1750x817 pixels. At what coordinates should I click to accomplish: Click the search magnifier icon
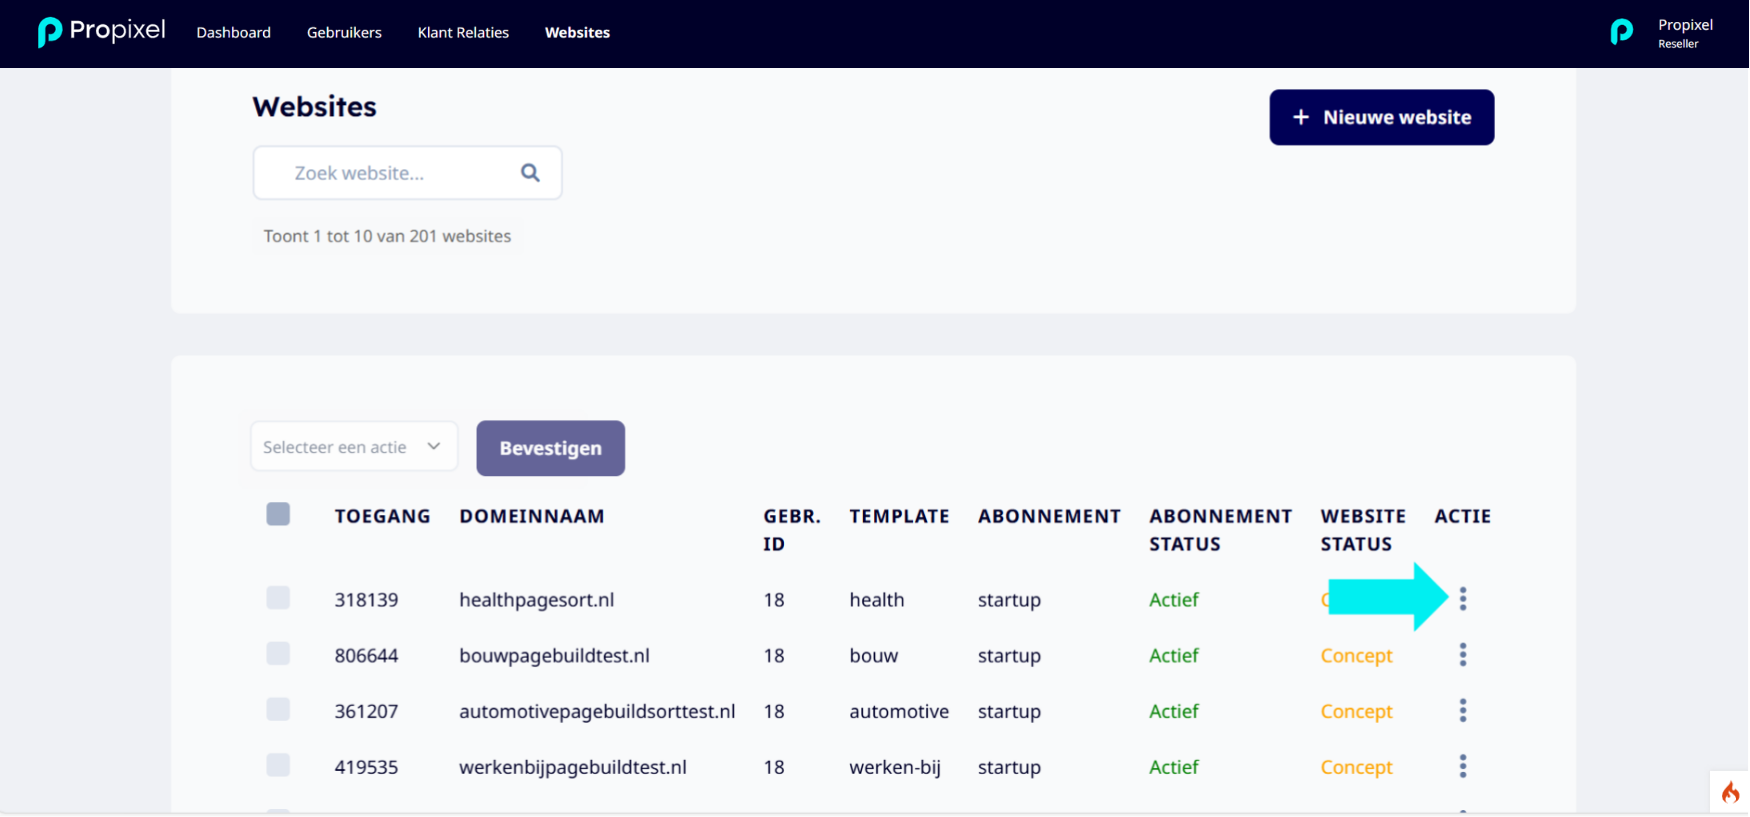(x=530, y=173)
